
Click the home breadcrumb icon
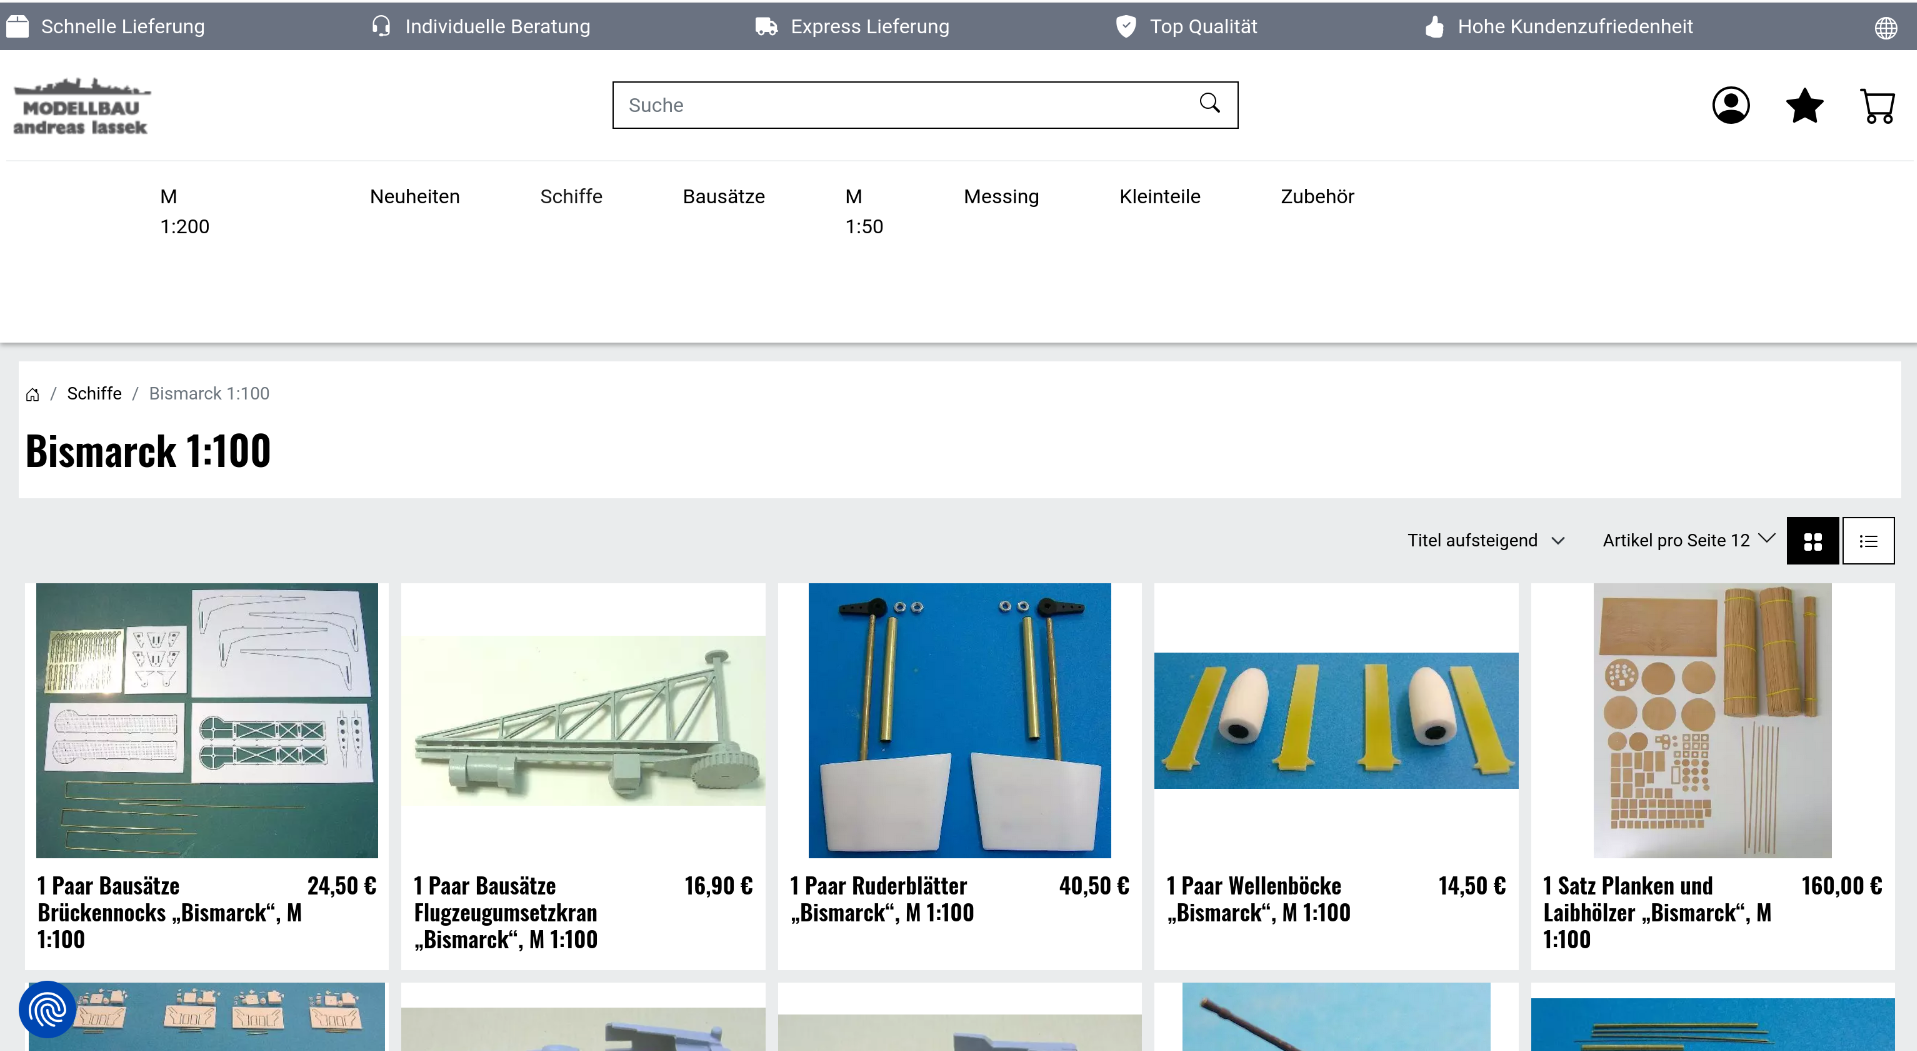tap(33, 394)
